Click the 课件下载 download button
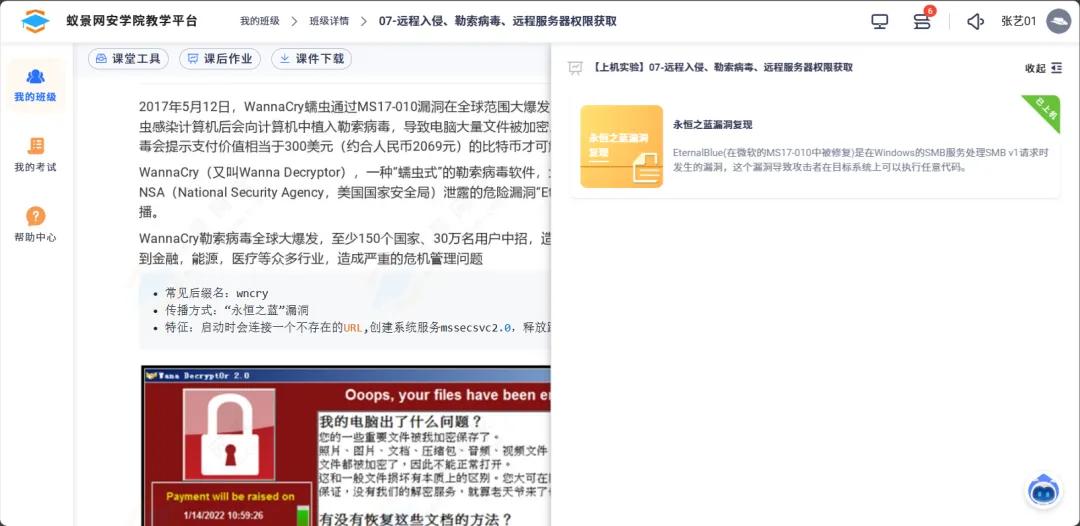The image size is (1080, 526). [x=312, y=59]
